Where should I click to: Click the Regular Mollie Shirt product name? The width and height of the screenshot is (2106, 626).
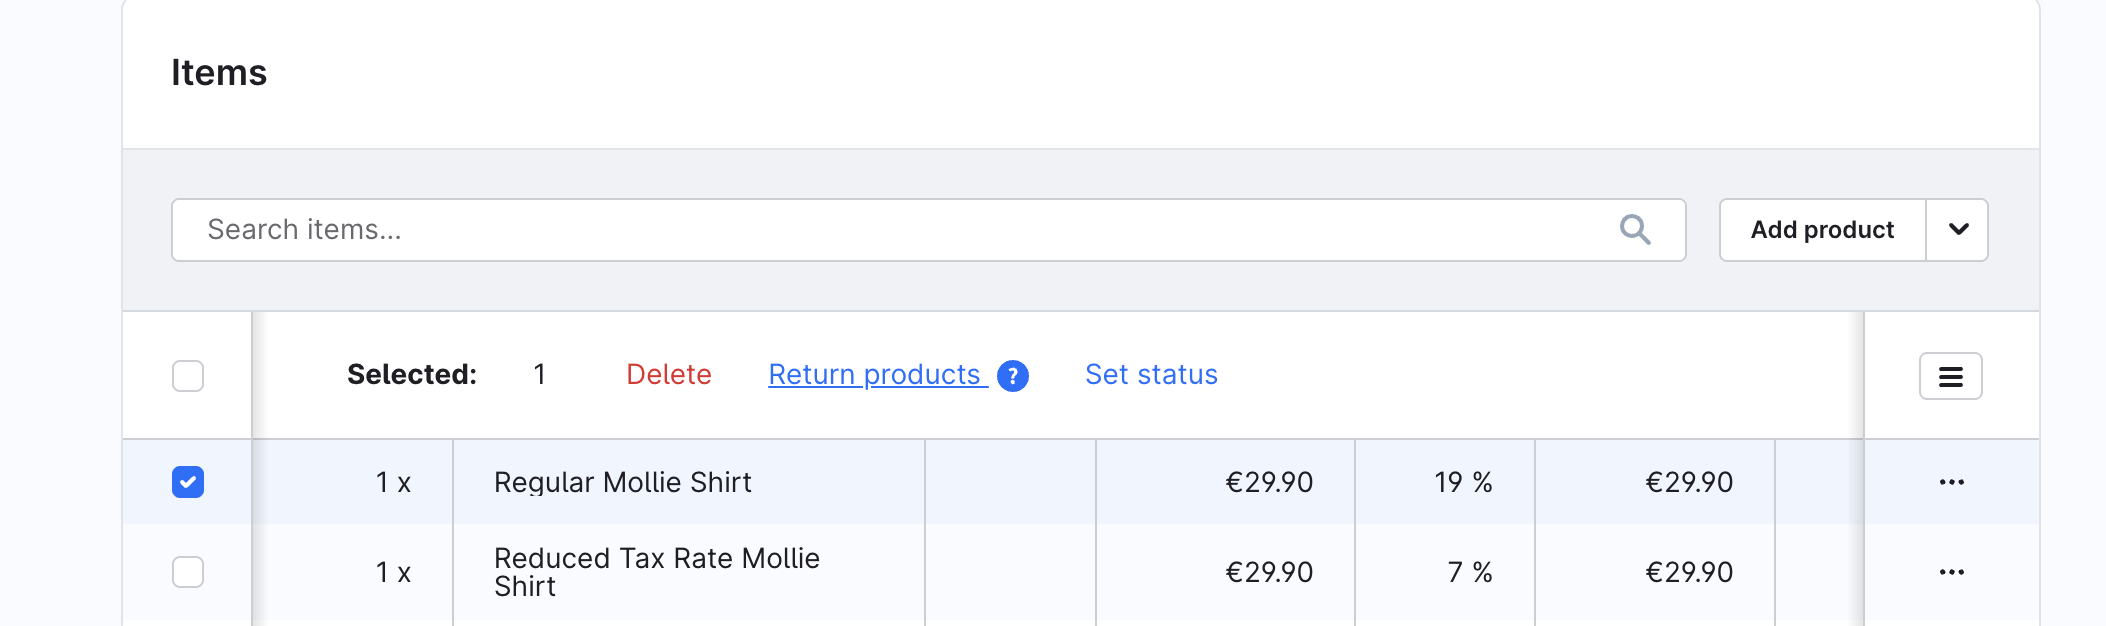tap(622, 482)
